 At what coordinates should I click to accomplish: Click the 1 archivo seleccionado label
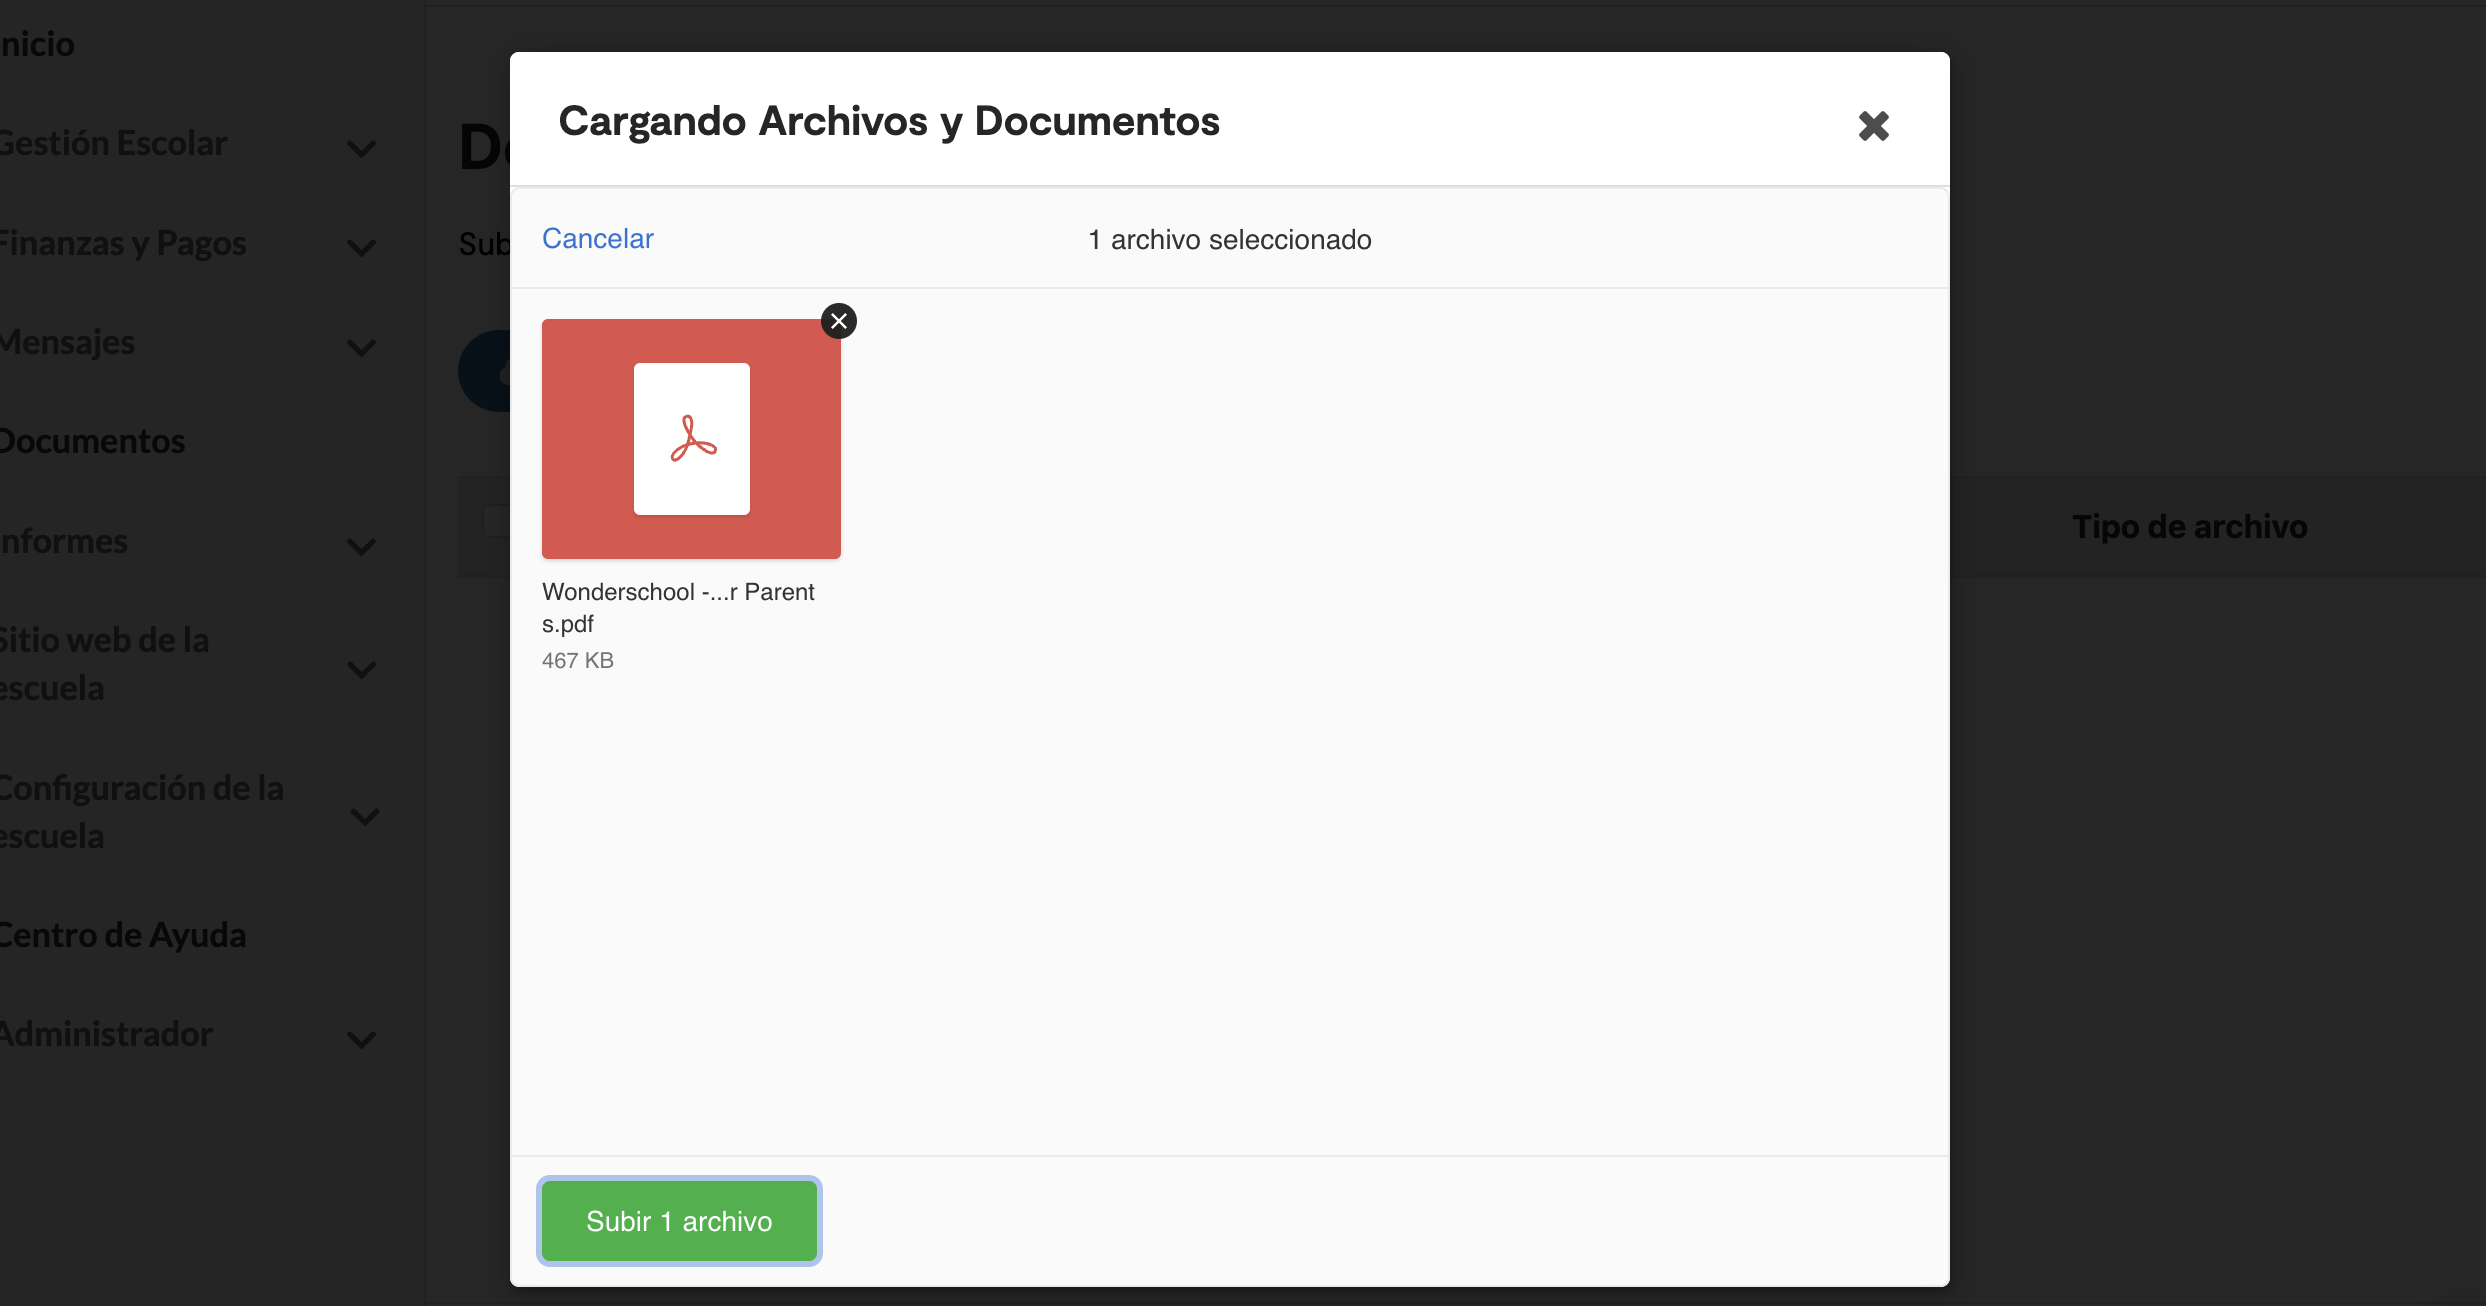click(1230, 240)
